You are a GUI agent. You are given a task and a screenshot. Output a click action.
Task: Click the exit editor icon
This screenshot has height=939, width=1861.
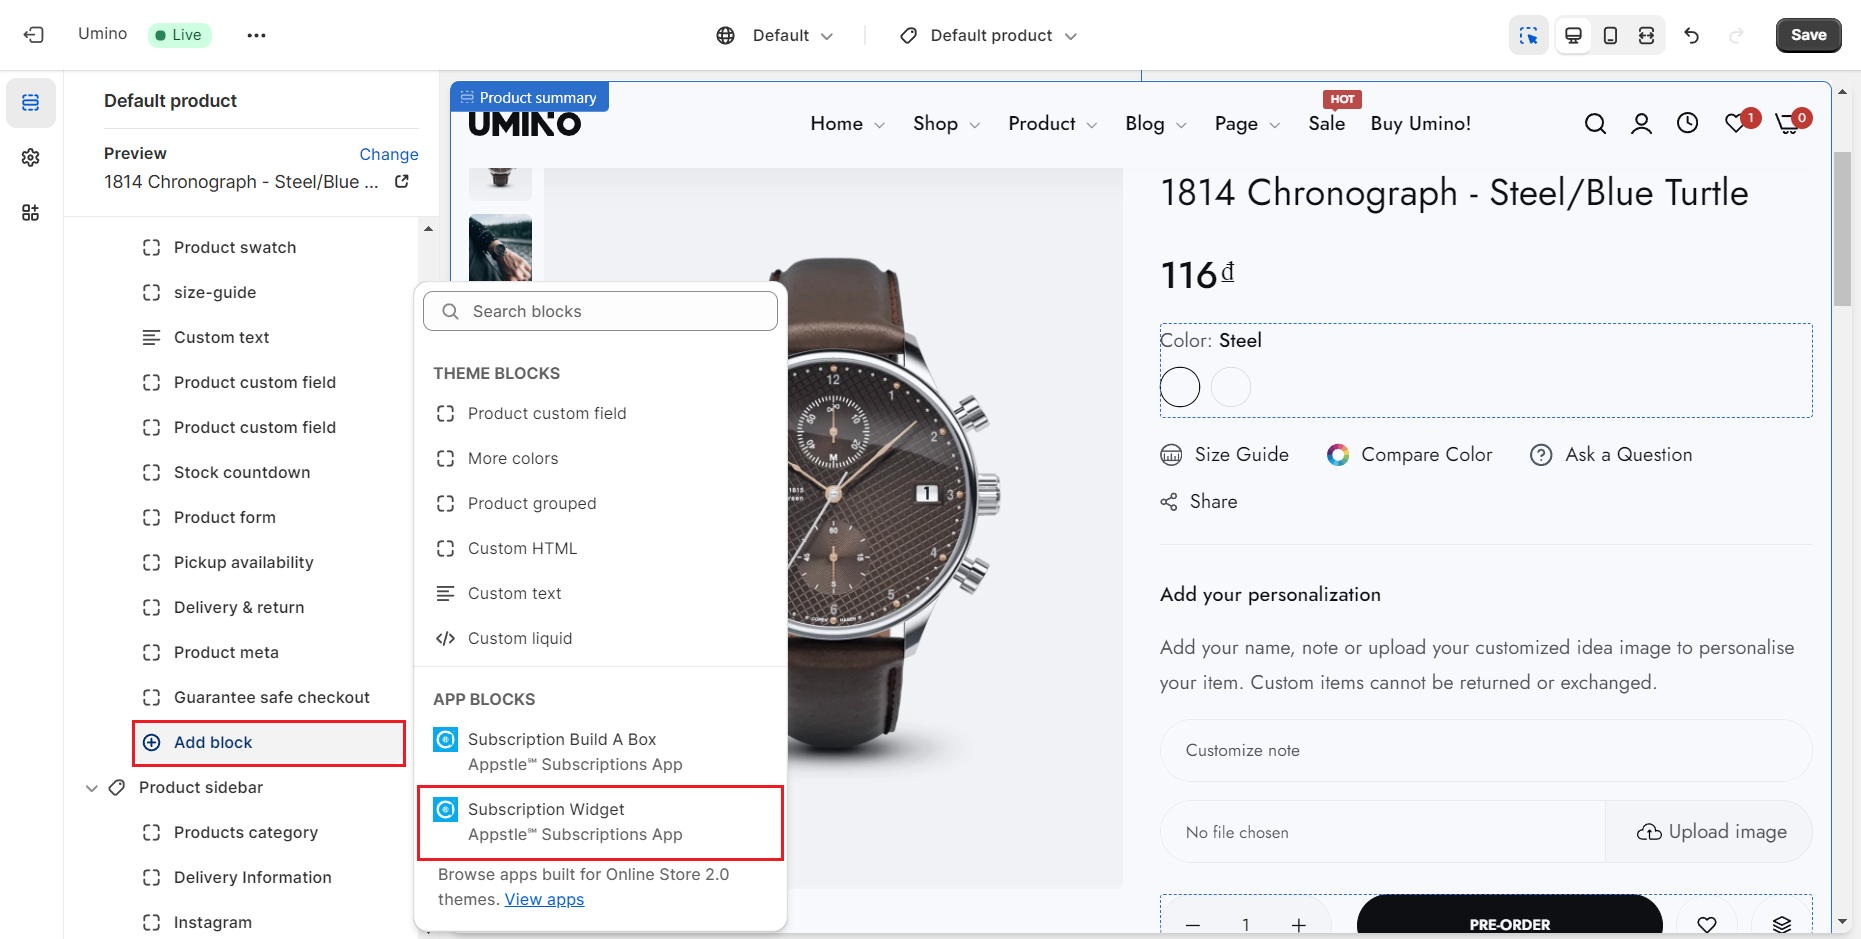(x=34, y=35)
